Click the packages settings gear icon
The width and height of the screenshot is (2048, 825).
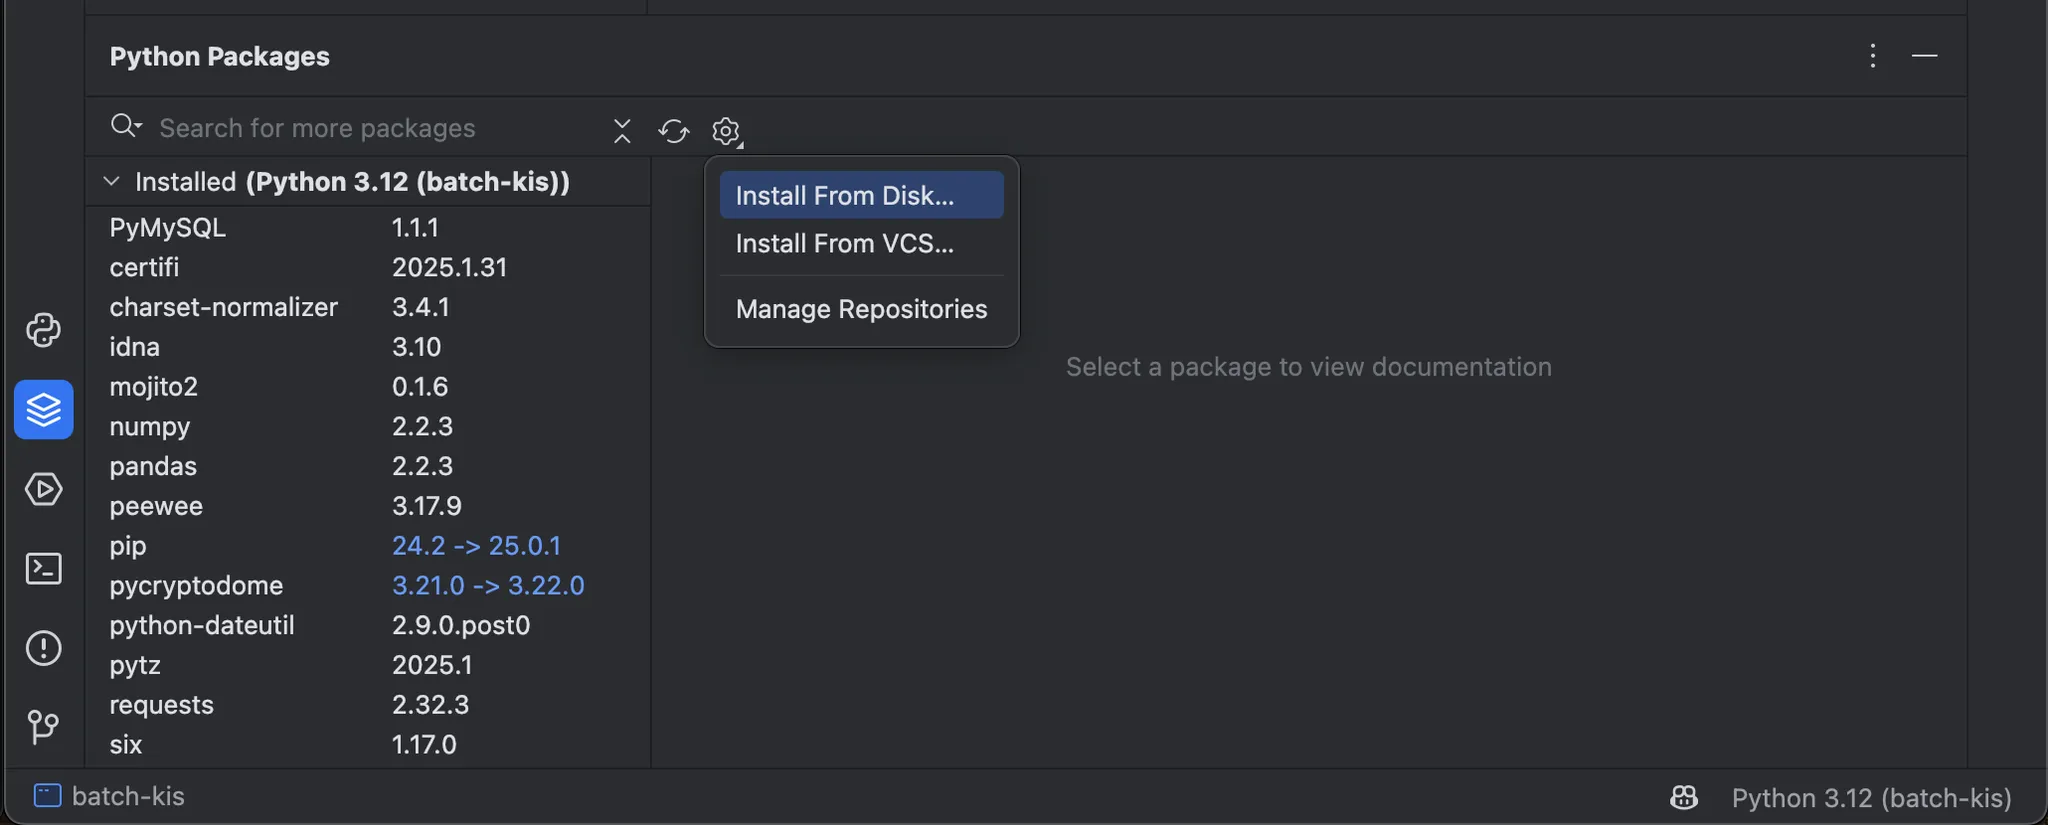[726, 131]
